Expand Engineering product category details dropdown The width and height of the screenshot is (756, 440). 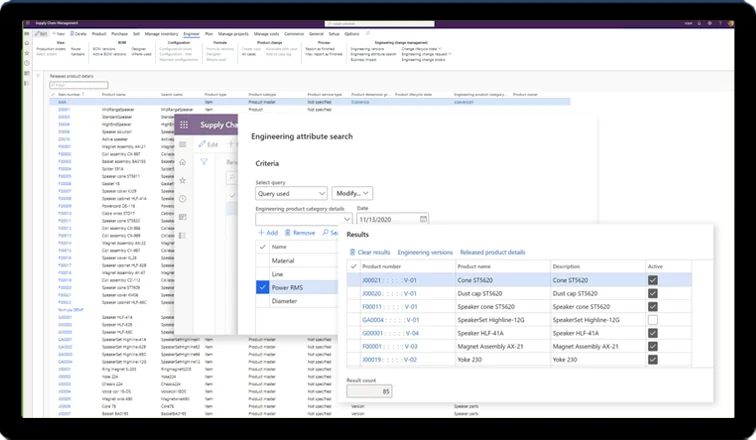coord(345,218)
